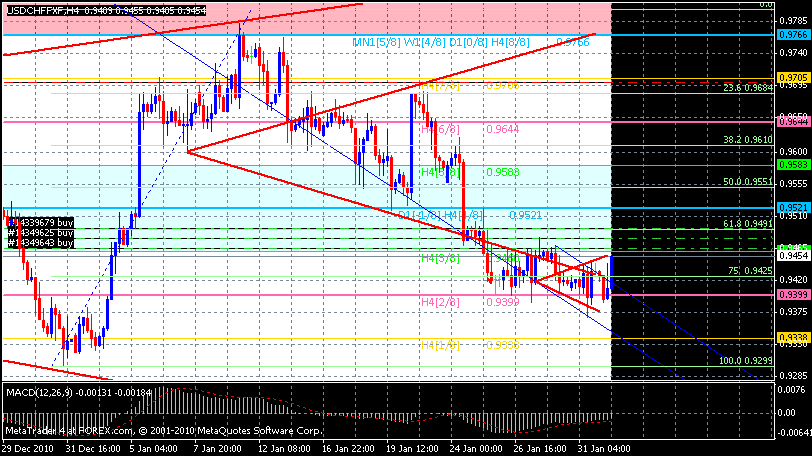Click the yellow 0.9705 price tag on axis
This screenshot has height=456, width=812.
click(793, 78)
